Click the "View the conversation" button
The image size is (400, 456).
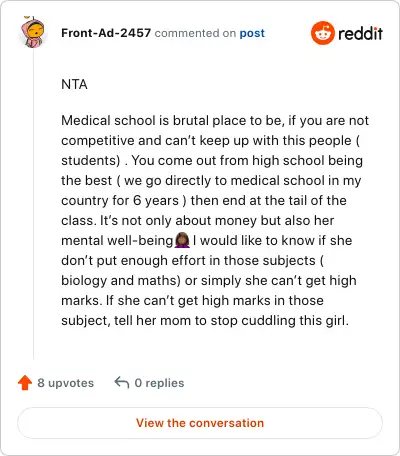click(200, 423)
